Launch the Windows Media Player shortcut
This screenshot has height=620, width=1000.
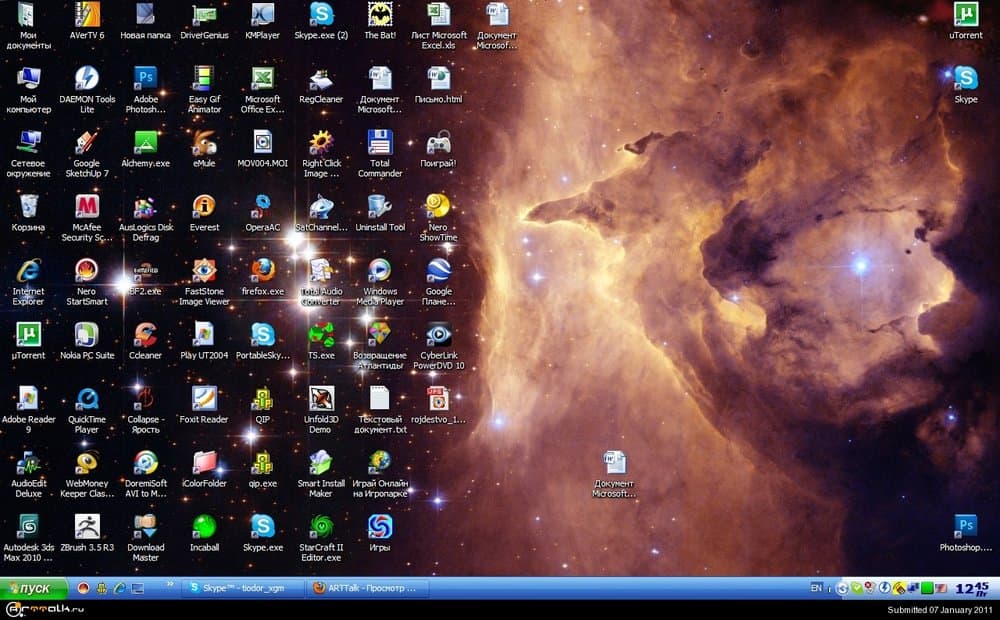379,270
